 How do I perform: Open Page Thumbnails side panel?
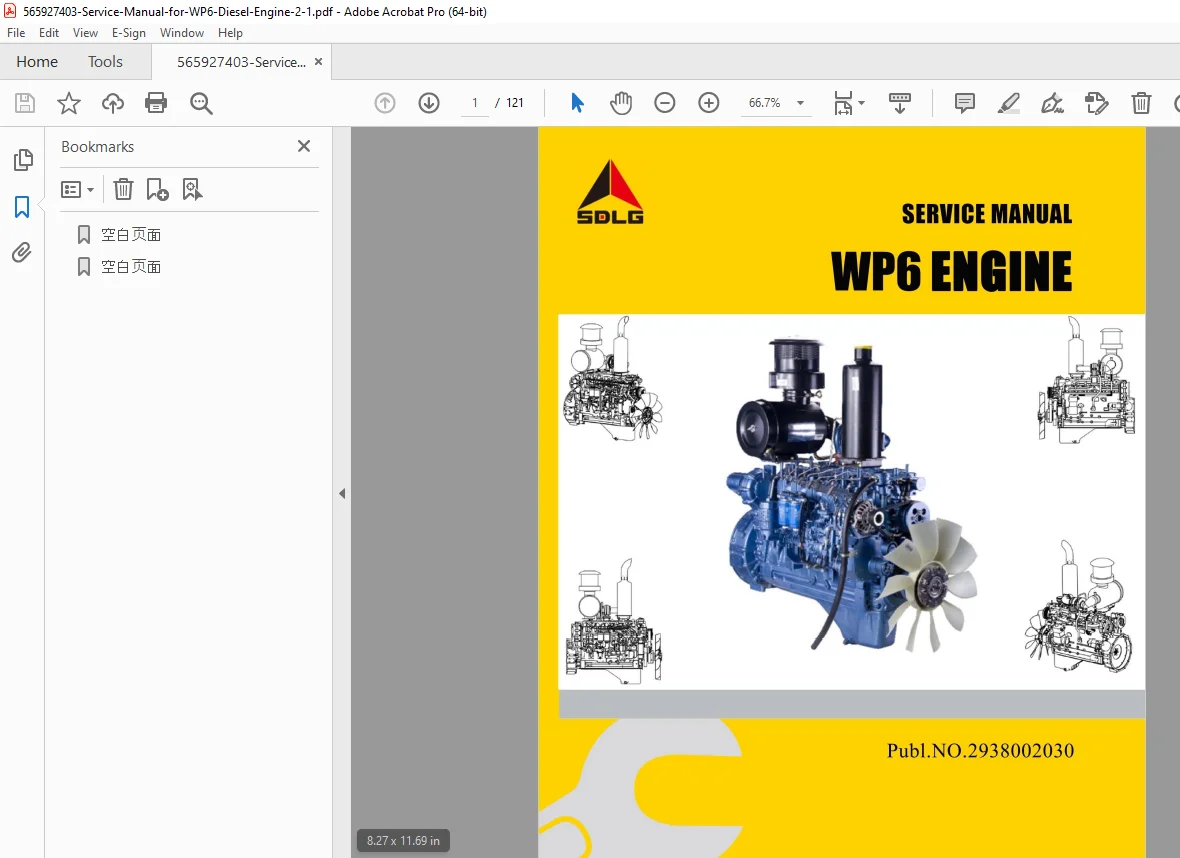tap(23, 160)
